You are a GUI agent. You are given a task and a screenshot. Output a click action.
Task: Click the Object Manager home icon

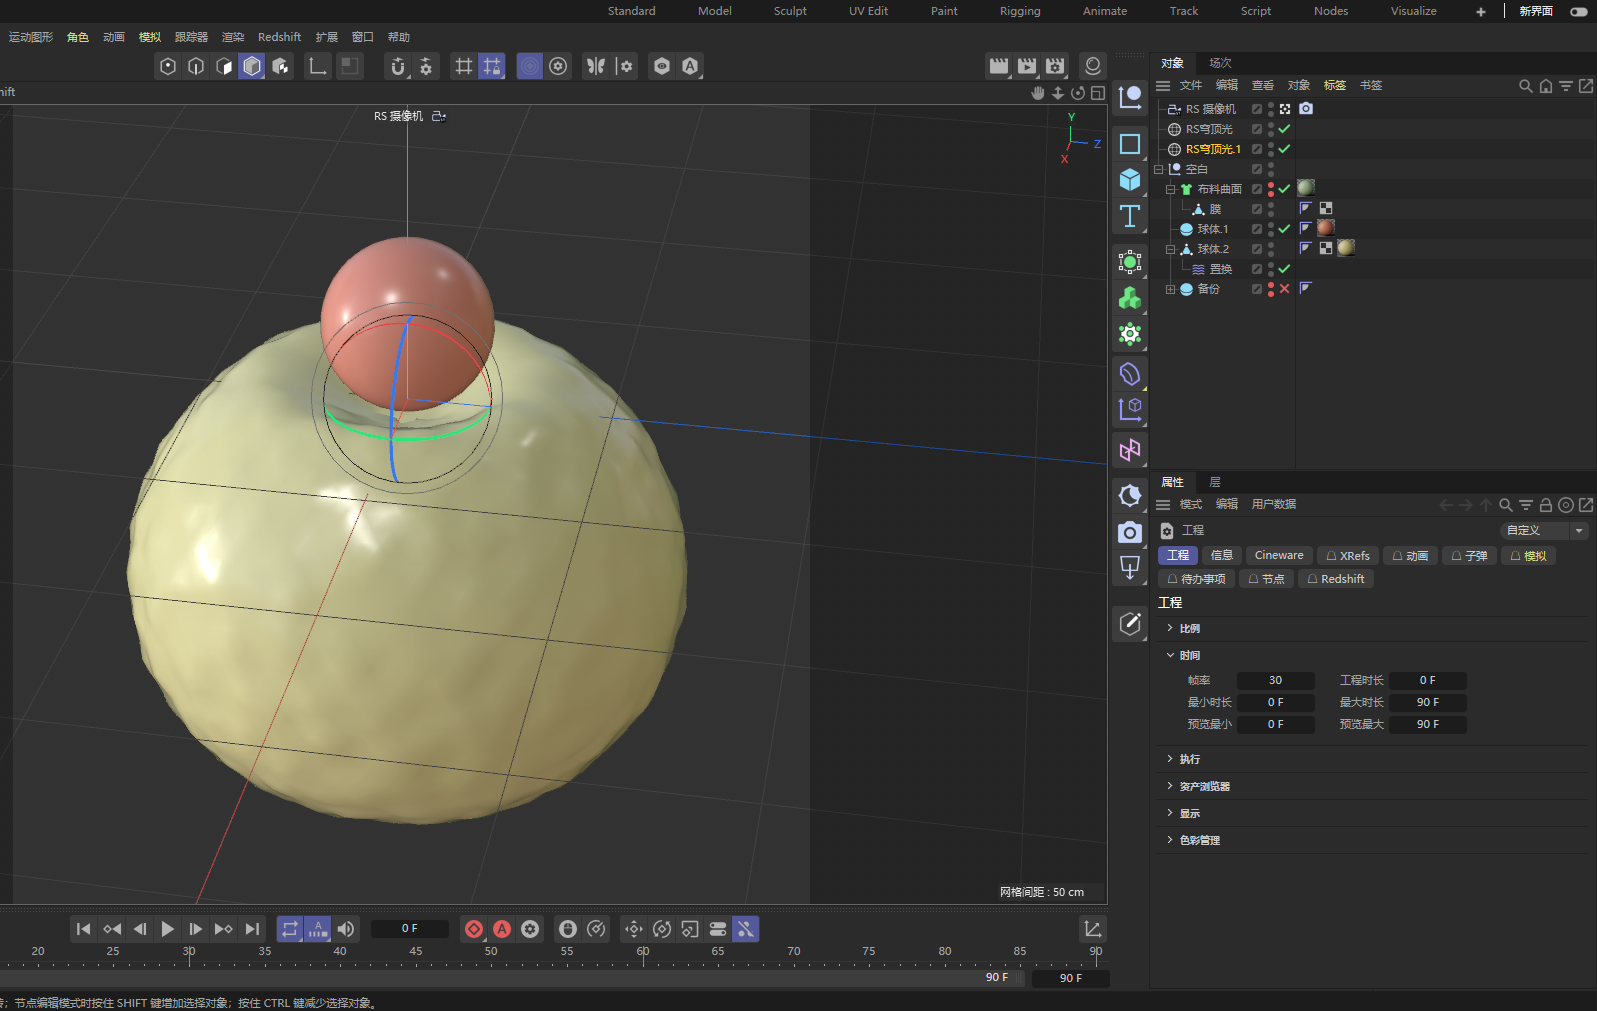point(1546,86)
